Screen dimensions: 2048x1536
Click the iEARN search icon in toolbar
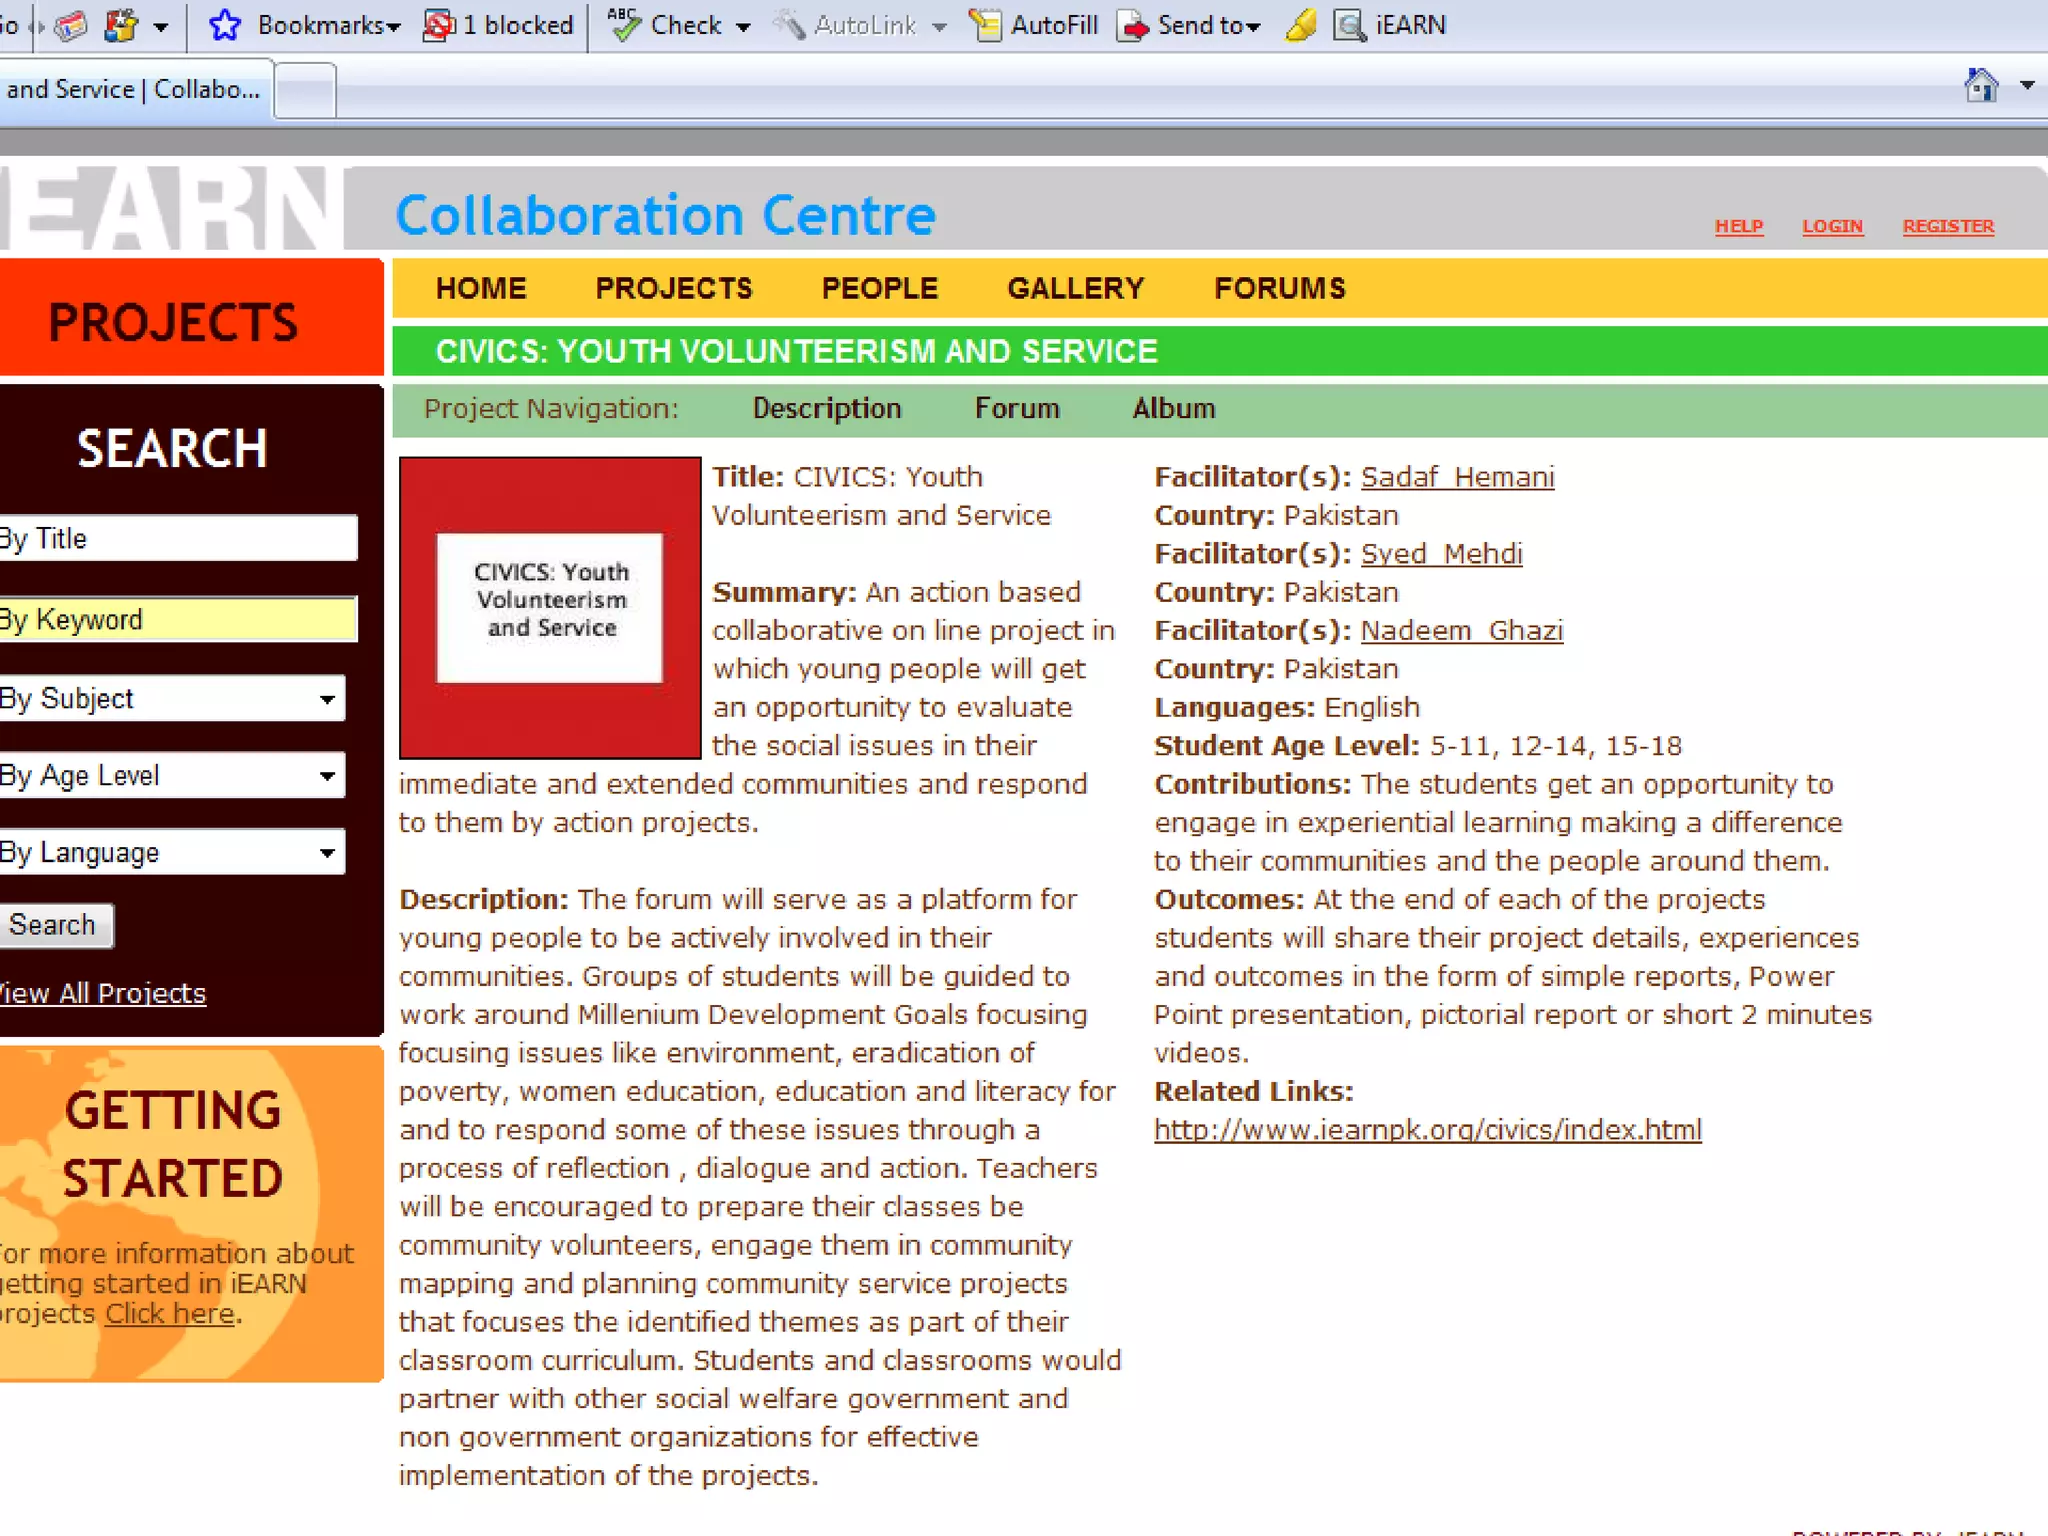point(1349,25)
